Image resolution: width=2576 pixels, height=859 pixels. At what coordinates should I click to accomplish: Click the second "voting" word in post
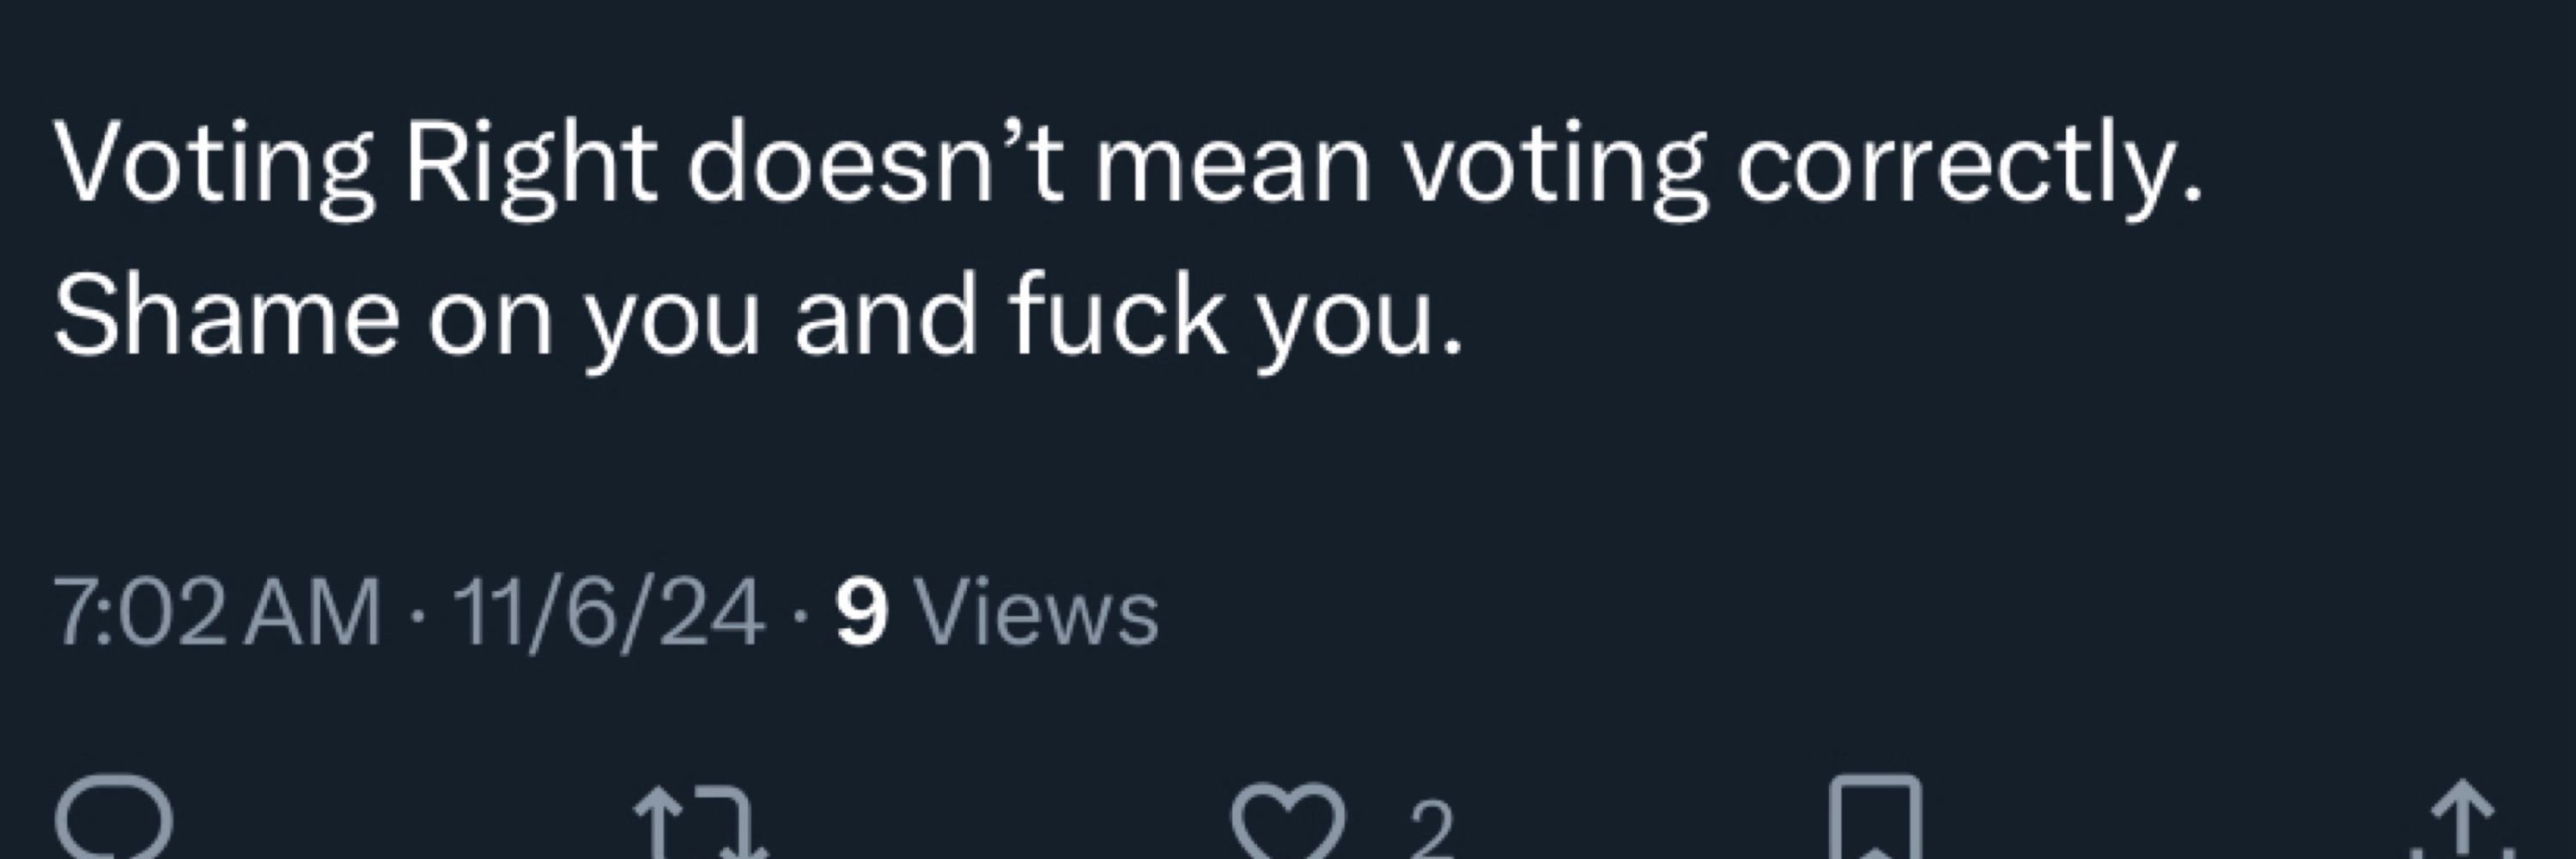click(1555, 174)
